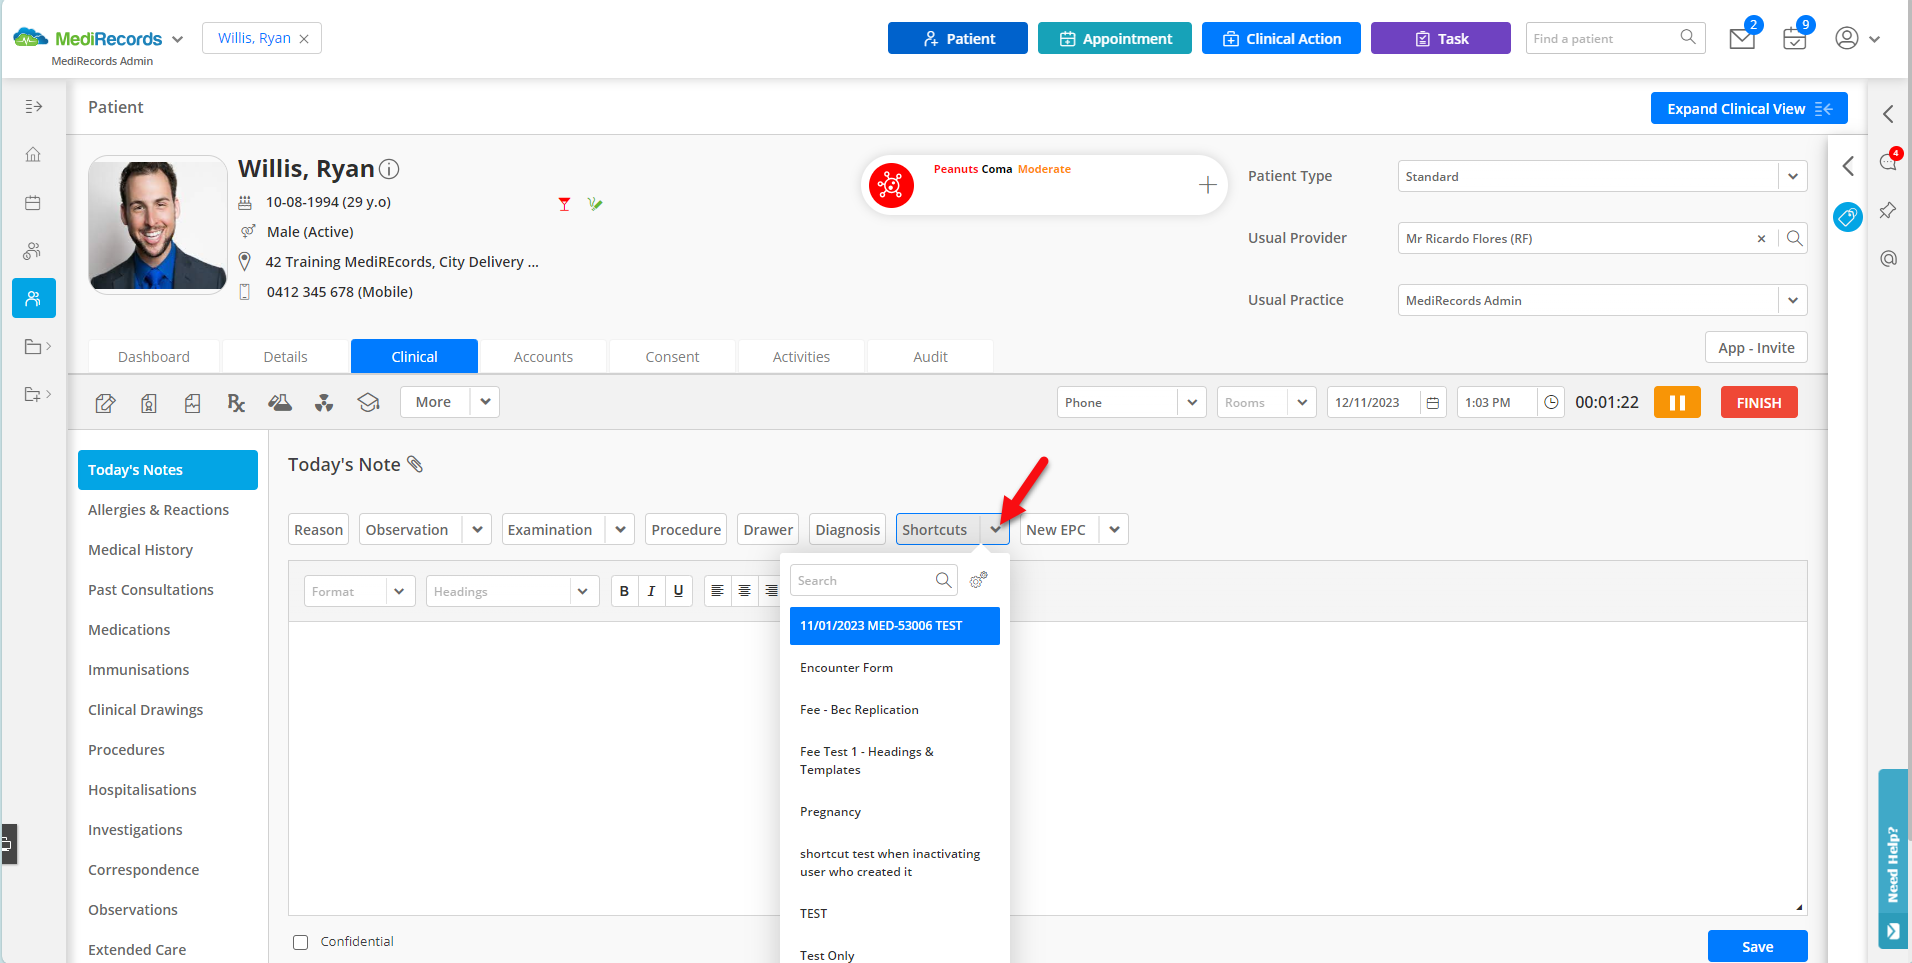Open the mail inbox icon
The width and height of the screenshot is (1912, 963).
click(x=1742, y=39)
